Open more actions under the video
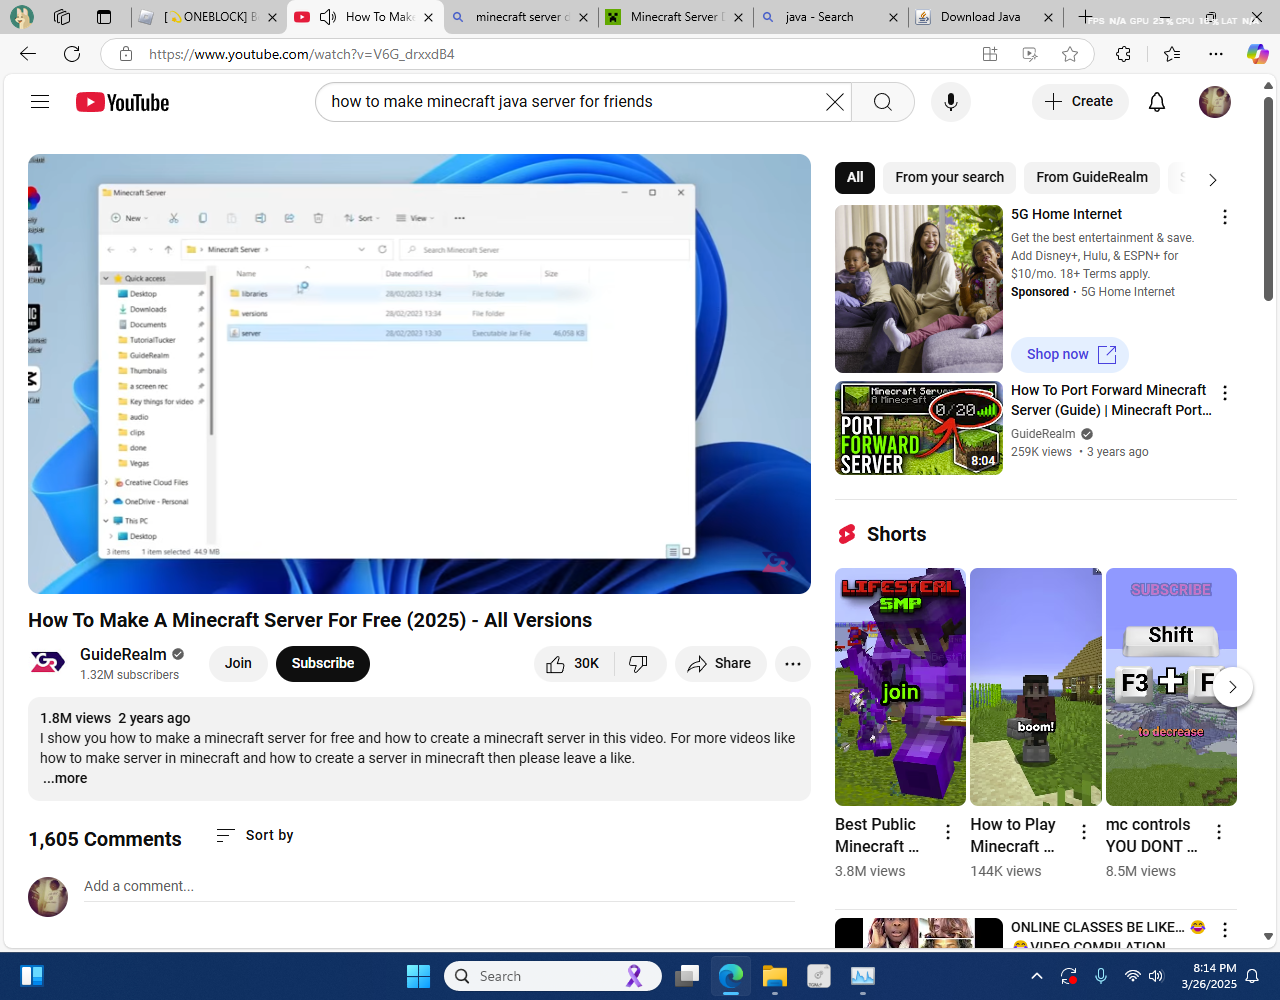 [793, 664]
